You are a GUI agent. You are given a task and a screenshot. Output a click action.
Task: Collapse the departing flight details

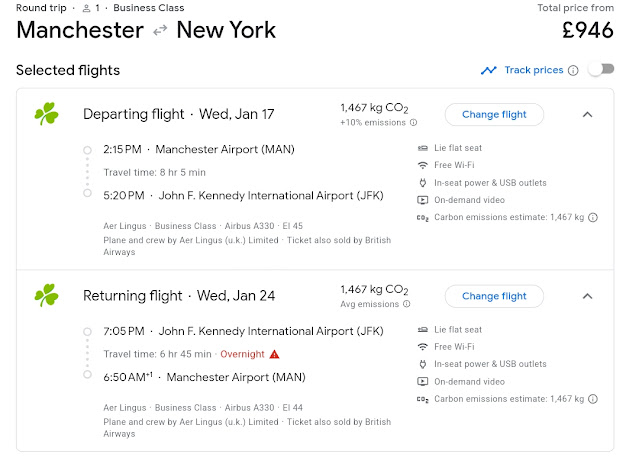(587, 114)
